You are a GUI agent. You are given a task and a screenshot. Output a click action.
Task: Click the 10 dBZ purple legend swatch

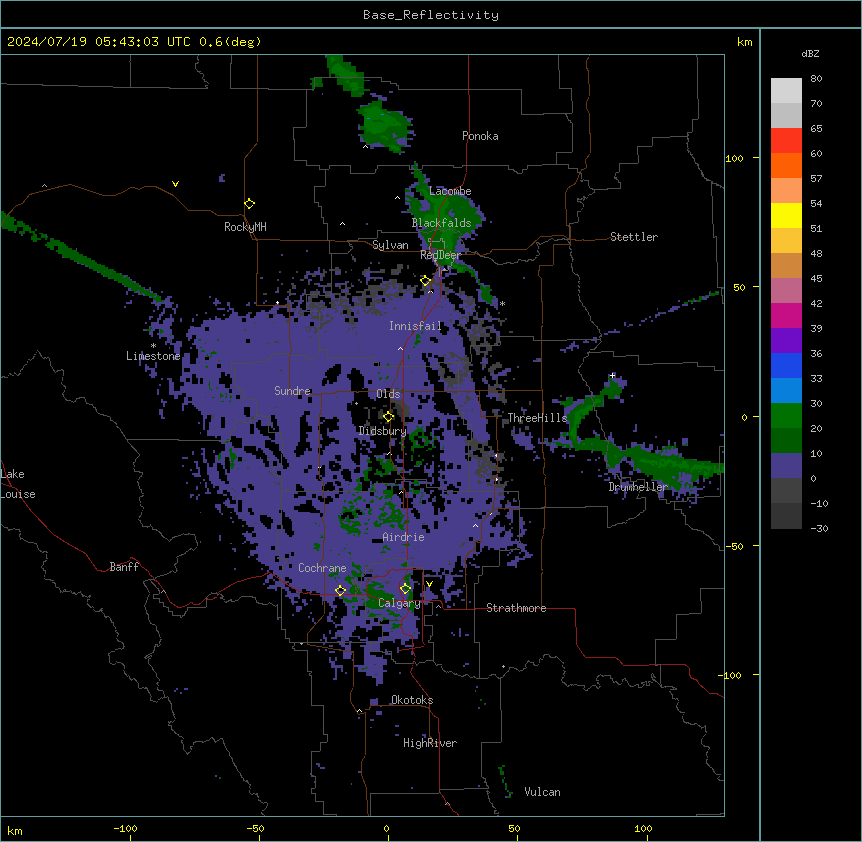[786, 466]
